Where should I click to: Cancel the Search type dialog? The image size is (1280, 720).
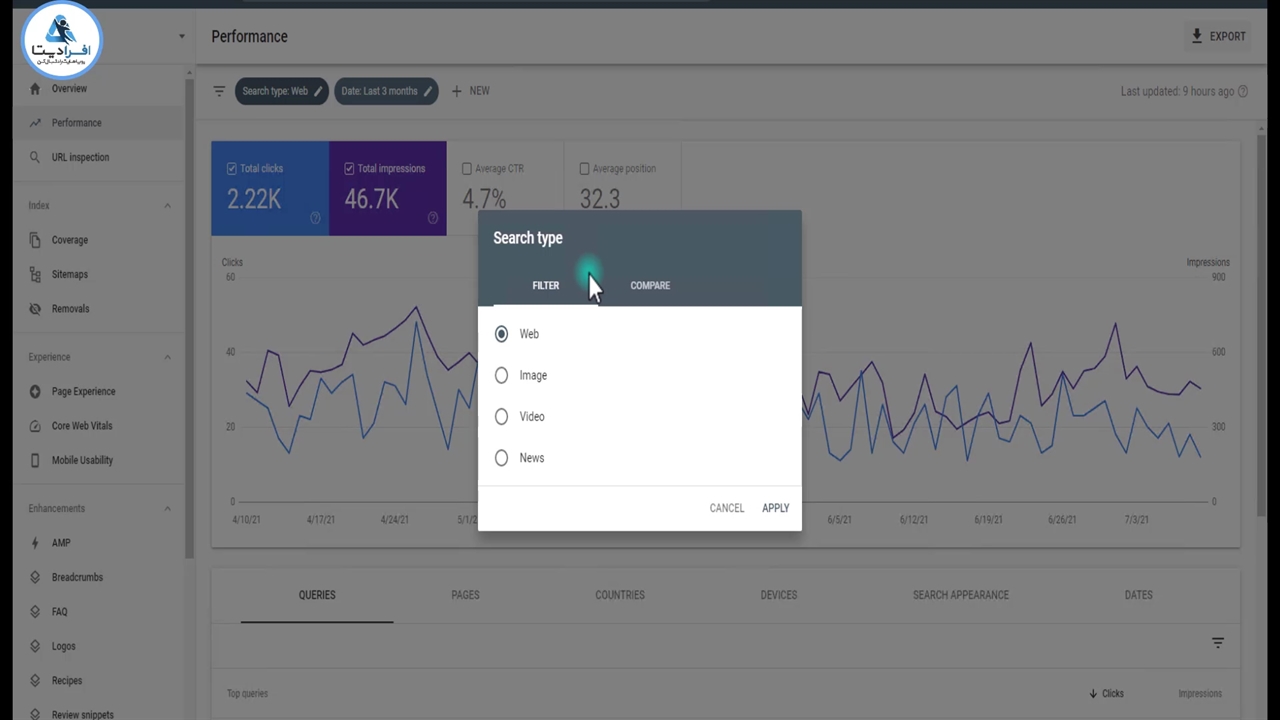coord(726,508)
